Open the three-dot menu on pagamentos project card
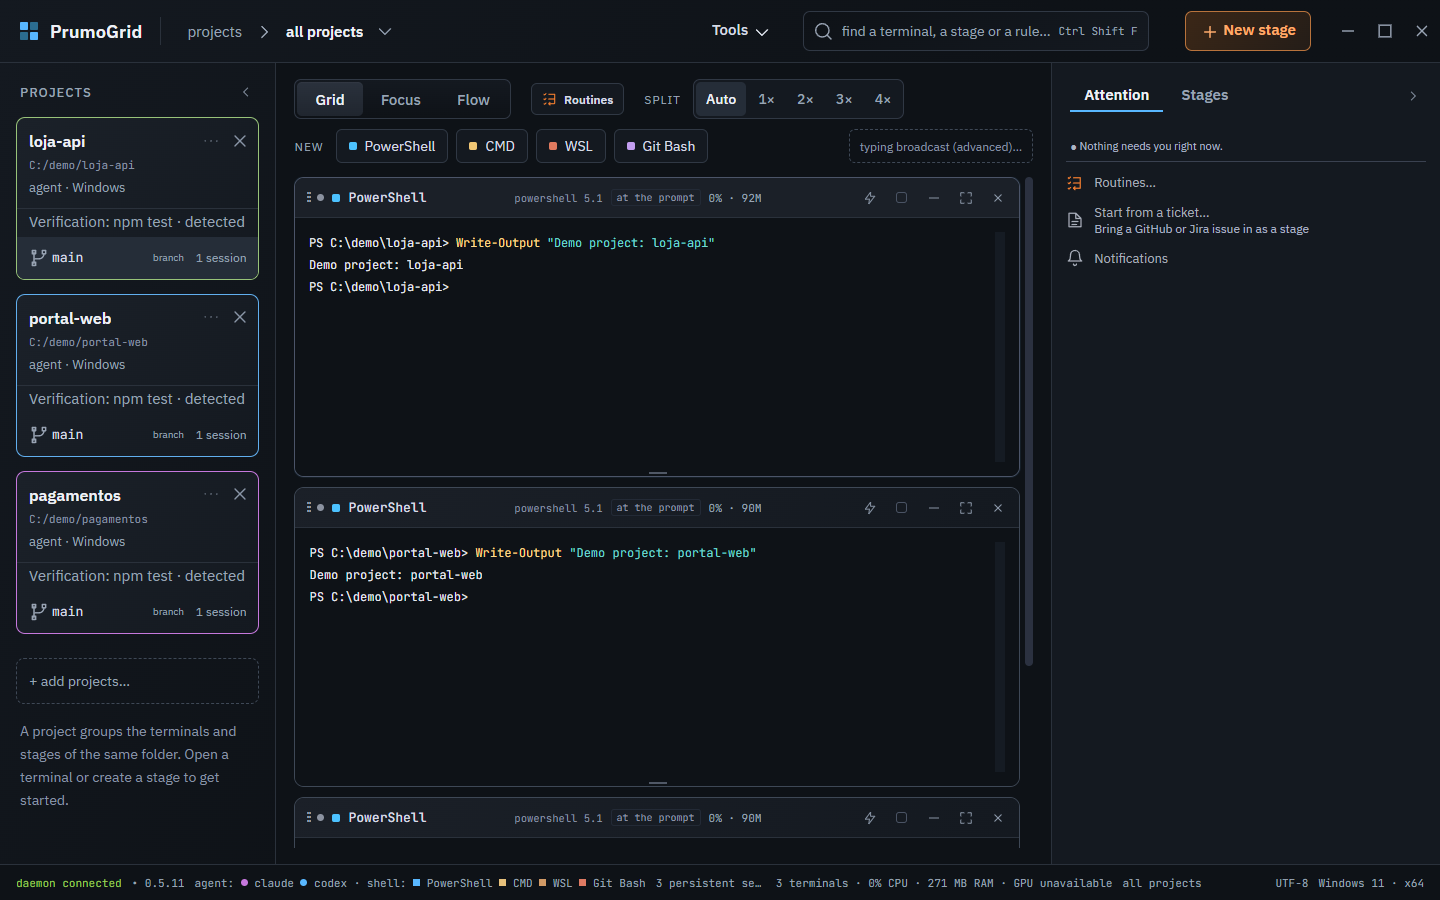The height and width of the screenshot is (900, 1440). coord(211,494)
